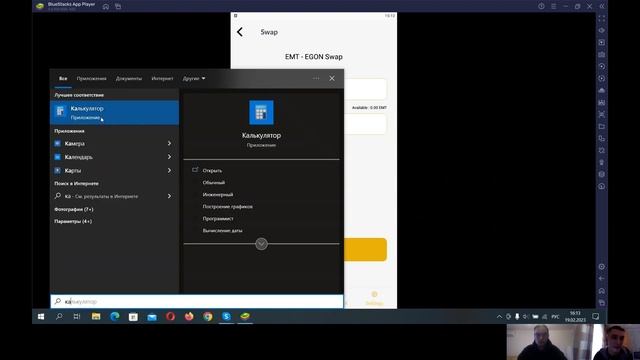The image size is (640, 360).
Task: Switch to Skype on taskbar
Action: (226, 316)
